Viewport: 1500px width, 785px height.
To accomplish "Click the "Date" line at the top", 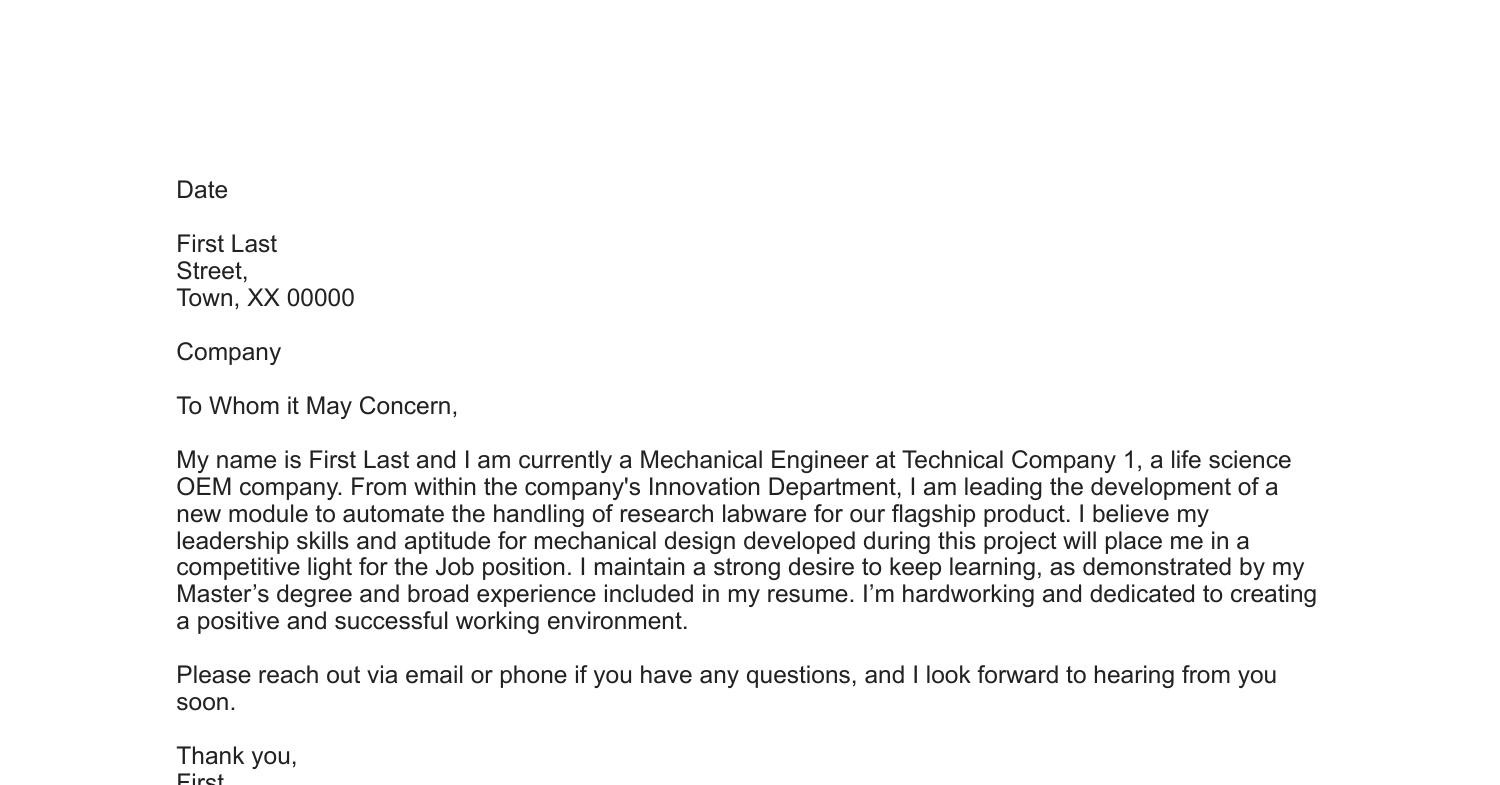I will (202, 190).
